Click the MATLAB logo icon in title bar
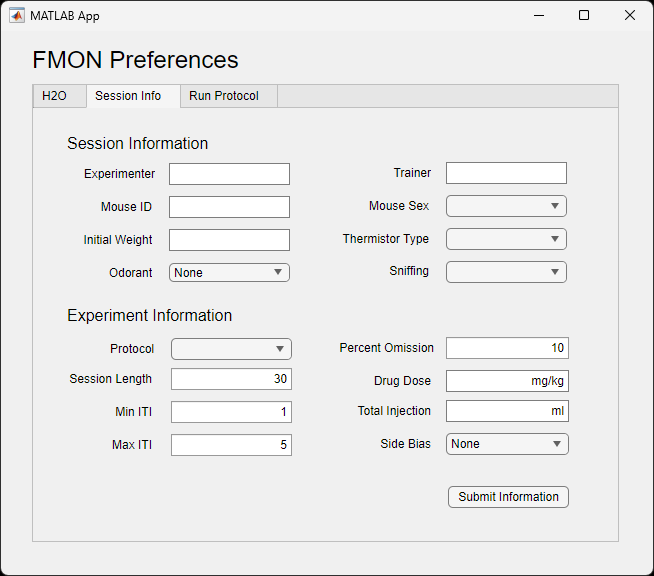The width and height of the screenshot is (654, 576). pos(17,15)
